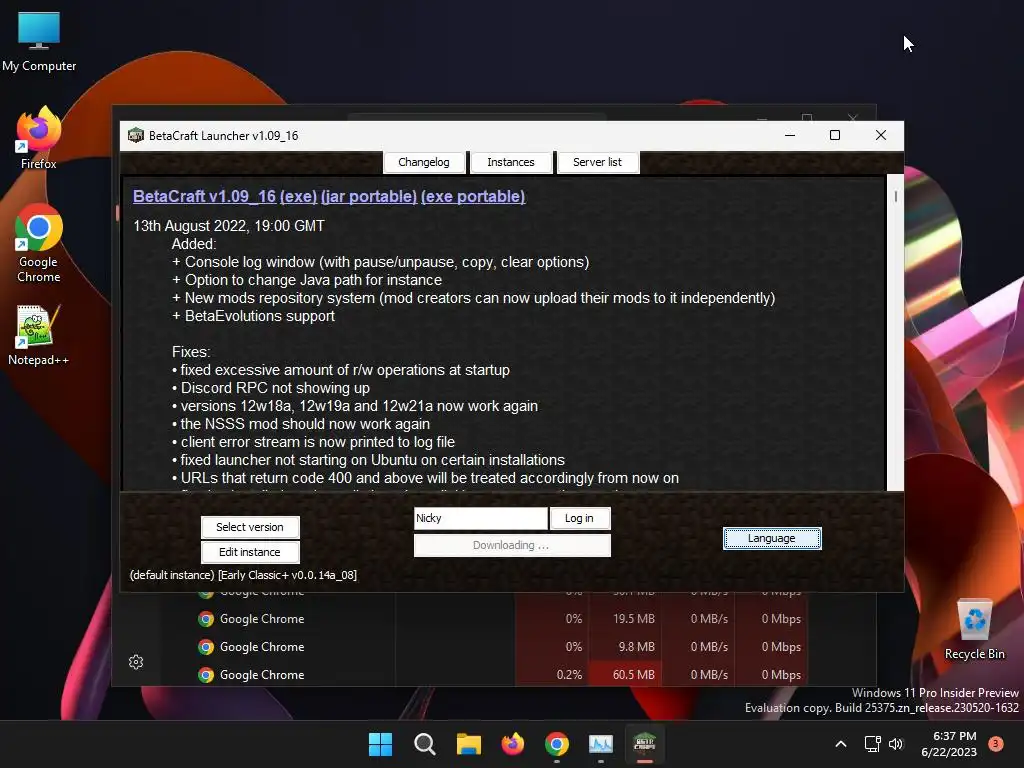This screenshot has width=1024, height=768.
Task: Open File Explorer from taskbar
Action: pyautogui.click(x=468, y=744)
